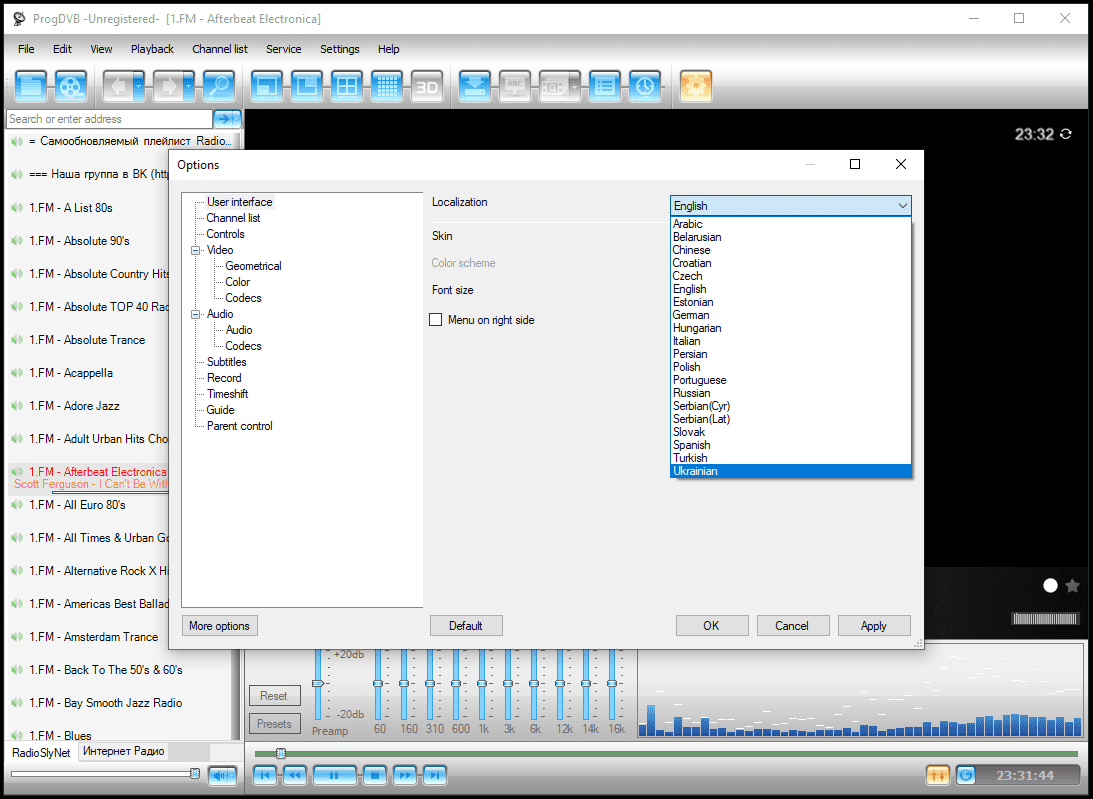Click the ABC subtitles toolbar icon
Viewport: 1093px width, 799px height.
515,86
